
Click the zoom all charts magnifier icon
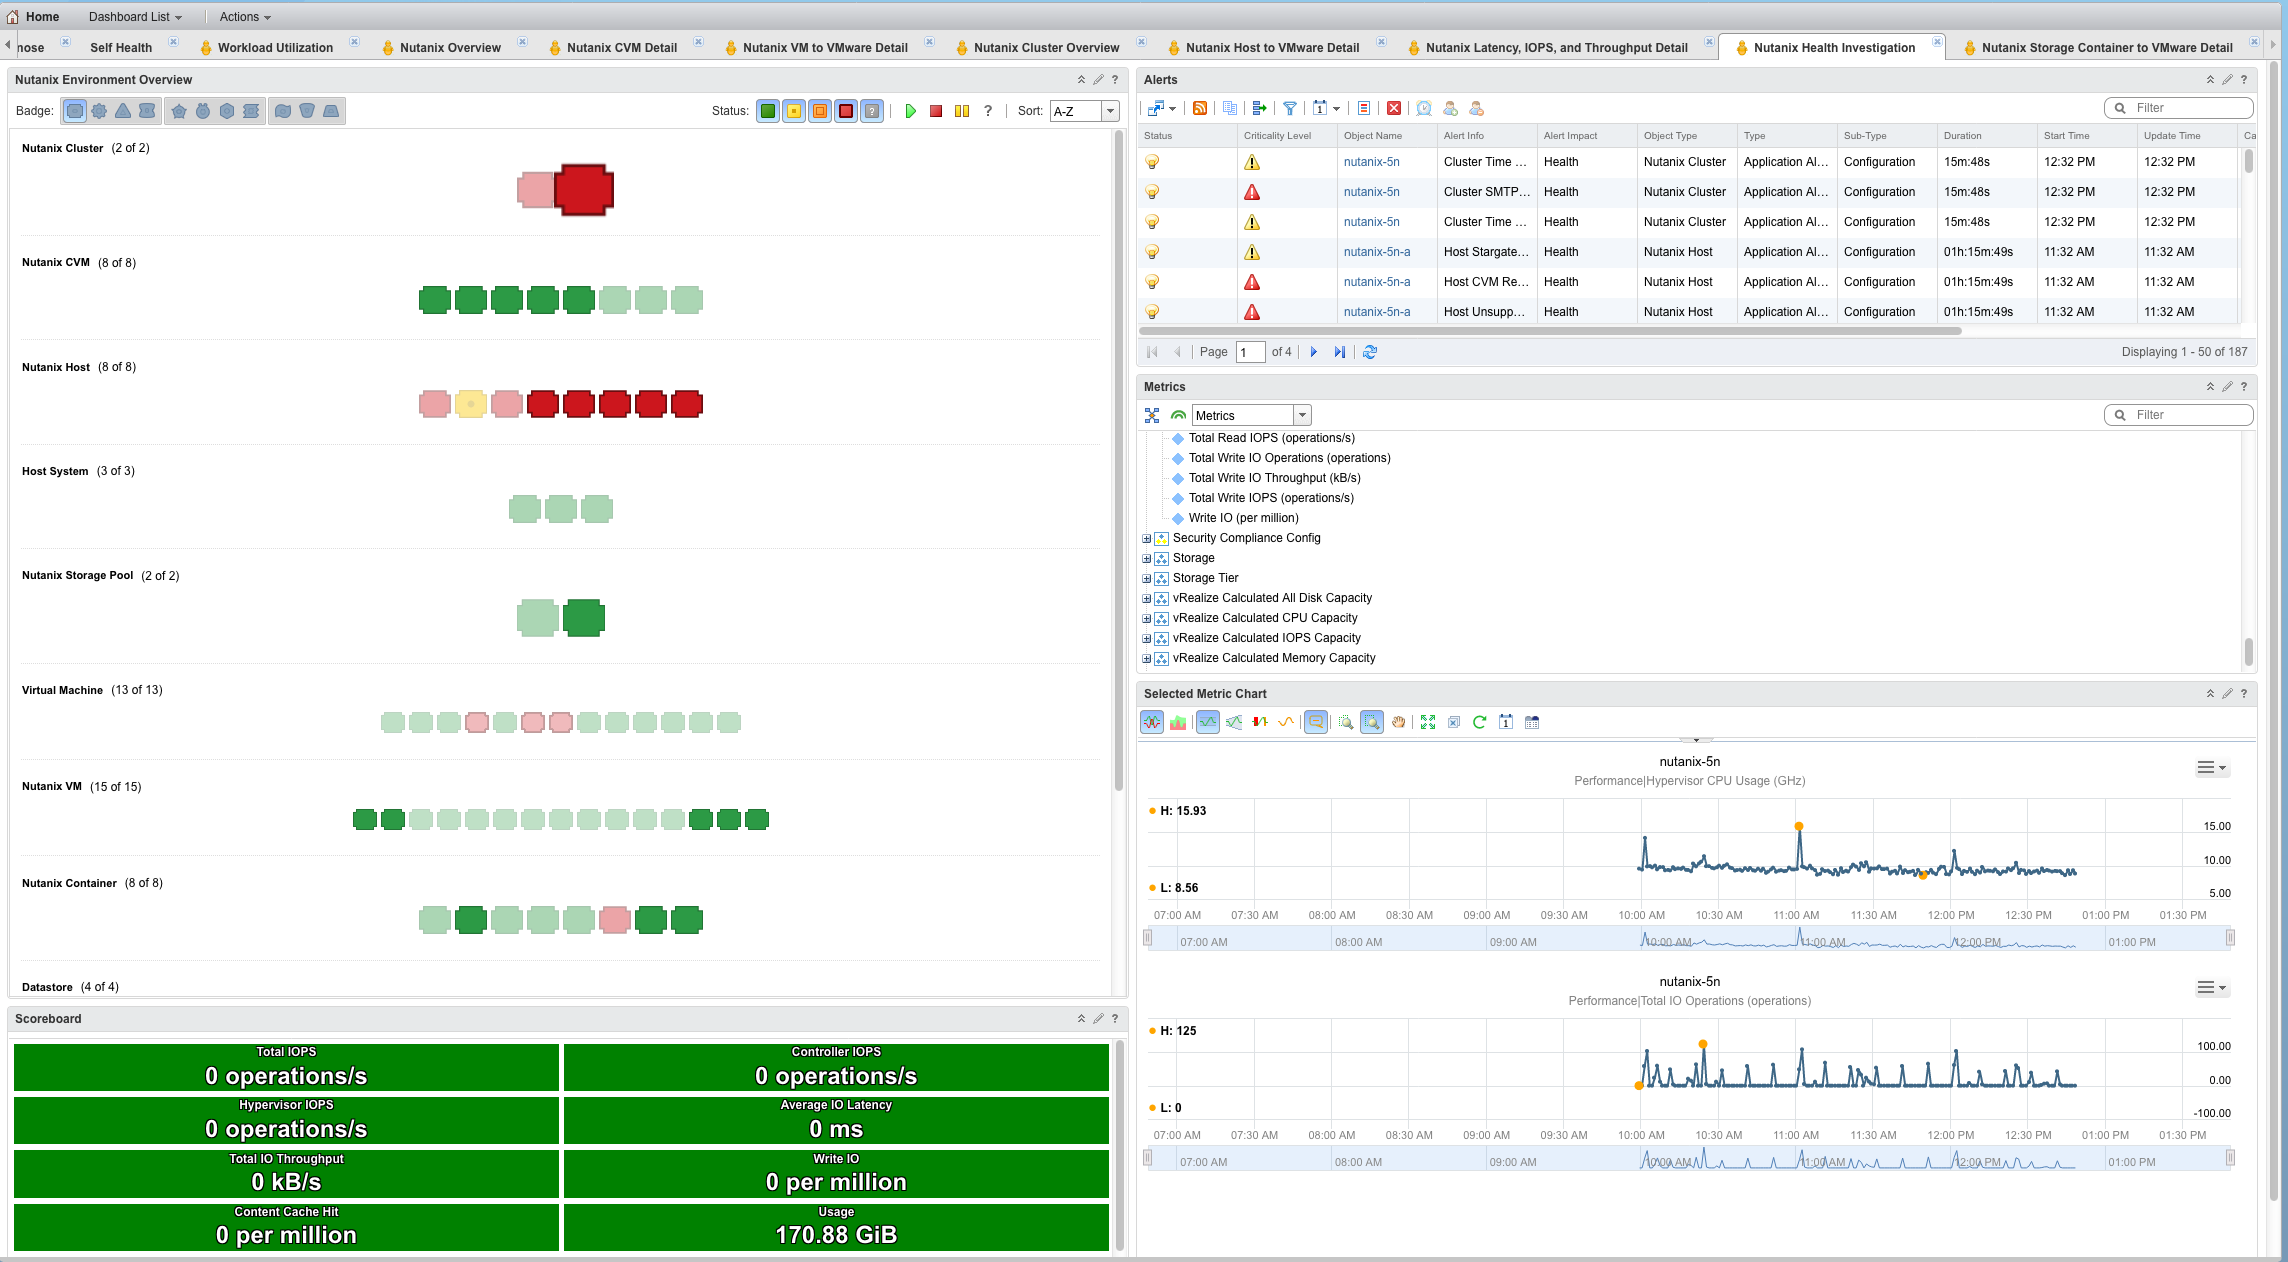1346,722
